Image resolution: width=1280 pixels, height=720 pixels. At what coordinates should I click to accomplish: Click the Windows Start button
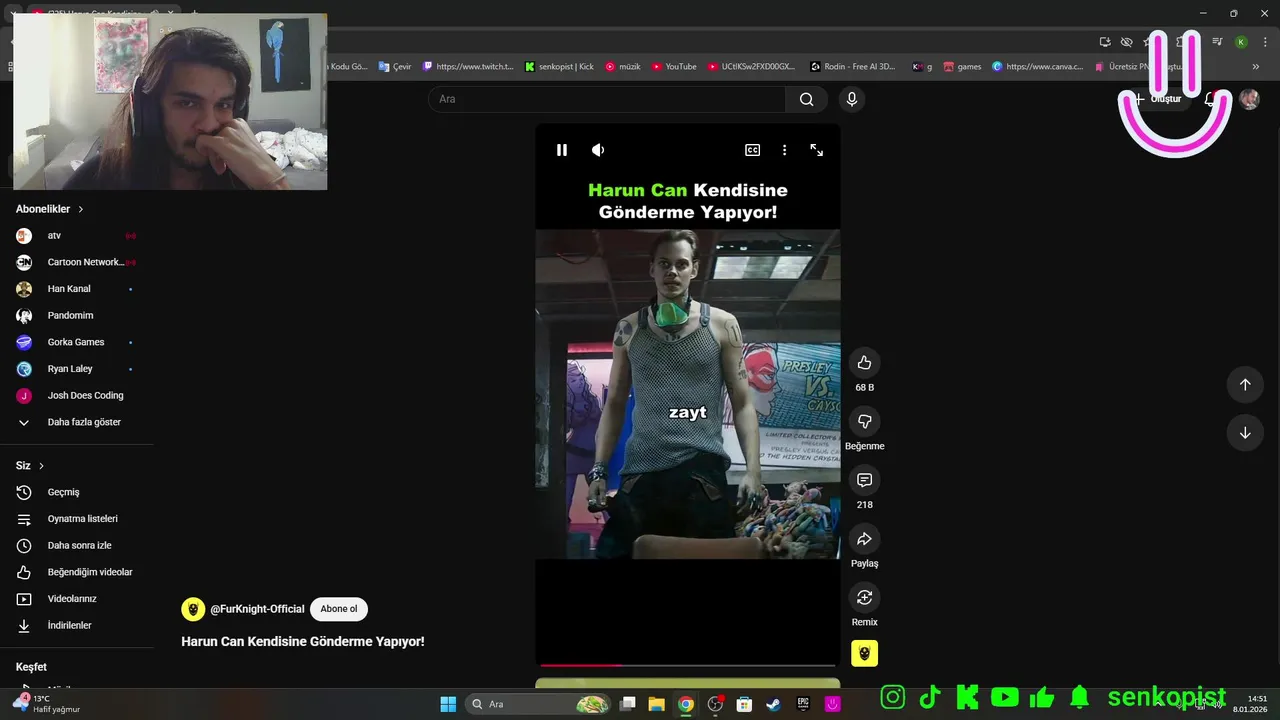tap(448, 704)
